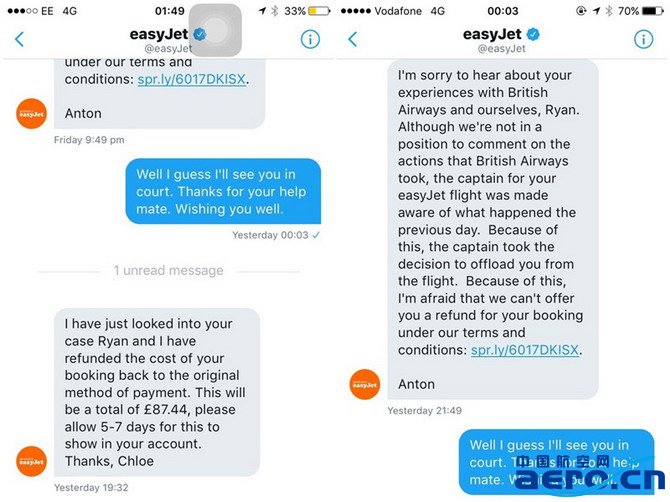The image size is (670, 502).
Task: Open spr.ly/6017DKISX link in left chat
Action: click(191, 79)
